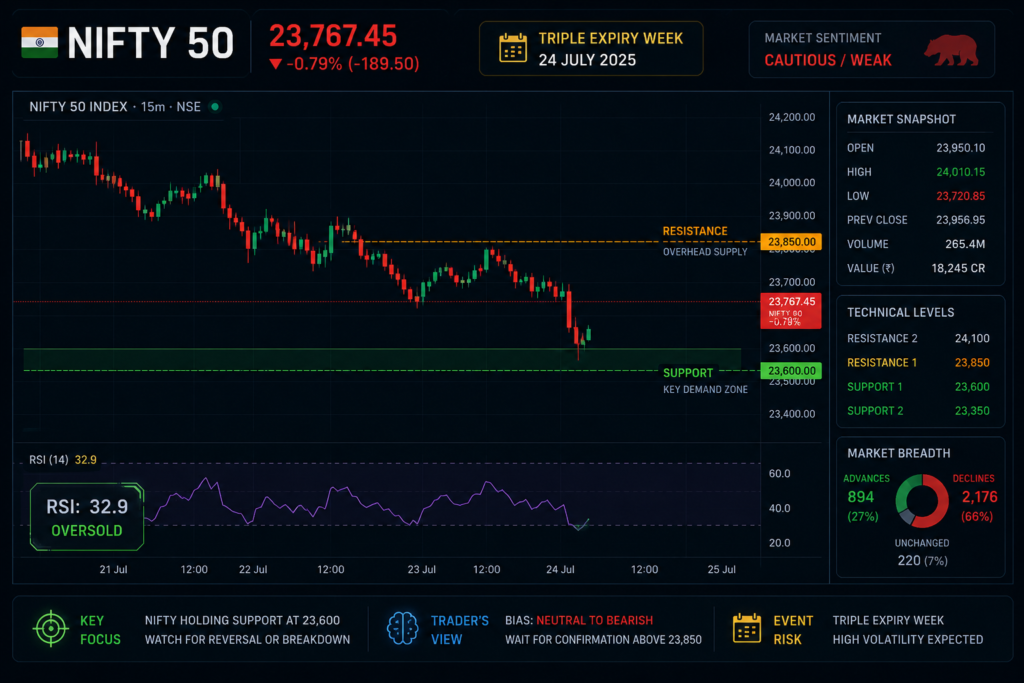Click the market breadth donut chart
This screenshot has height=683, width=1024.
(921, 501)
